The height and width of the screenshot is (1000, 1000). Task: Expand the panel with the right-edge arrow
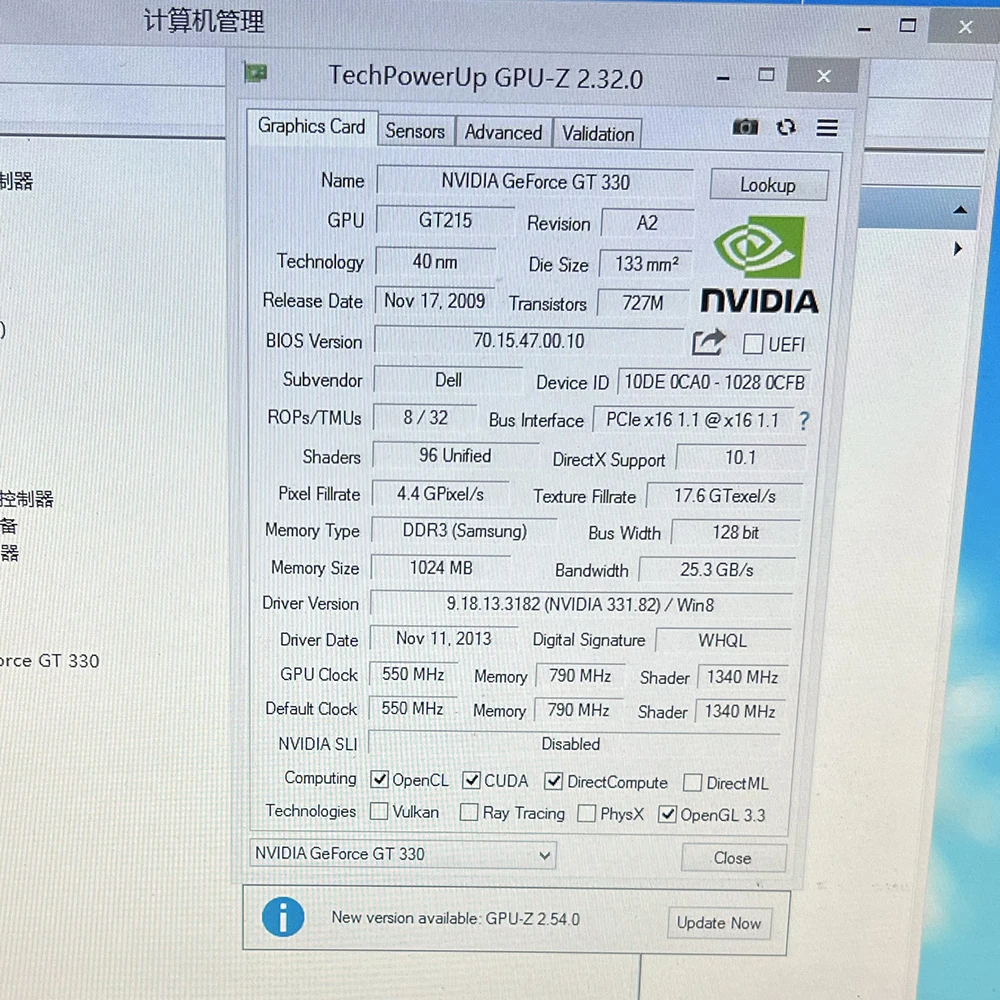coord(956,248)
